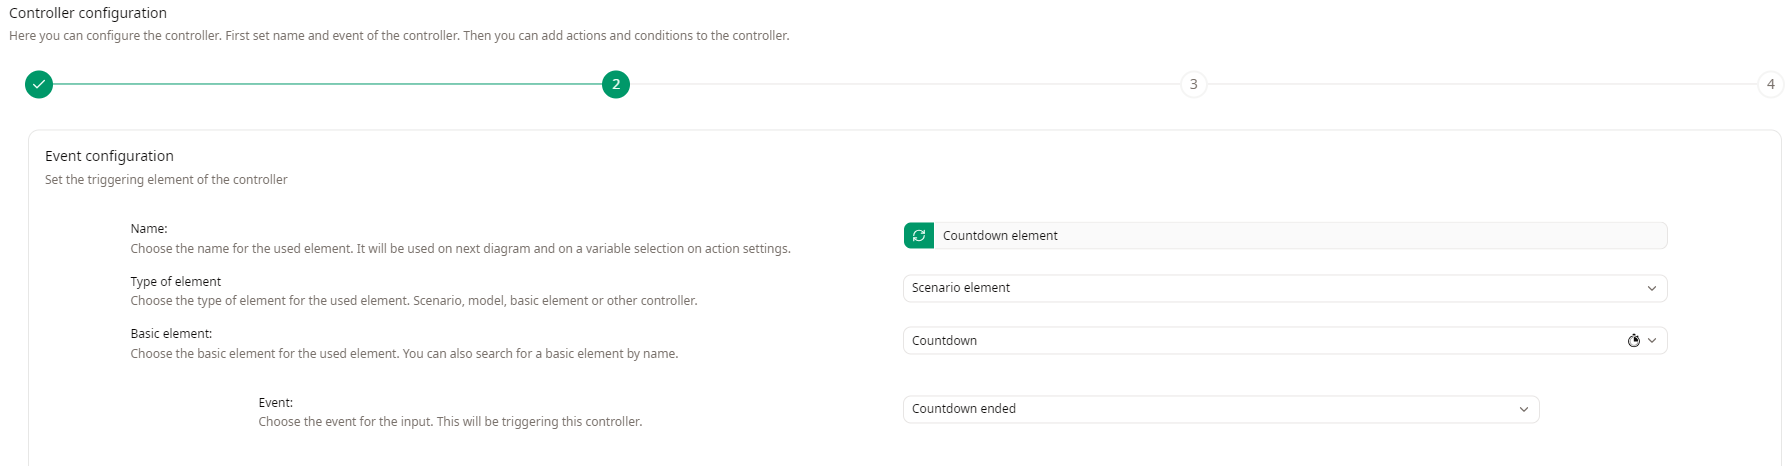The image size is (1788, 466).
Task: Click the countdown timer icon in dropdown
Action: click(x=1633, y=341)
